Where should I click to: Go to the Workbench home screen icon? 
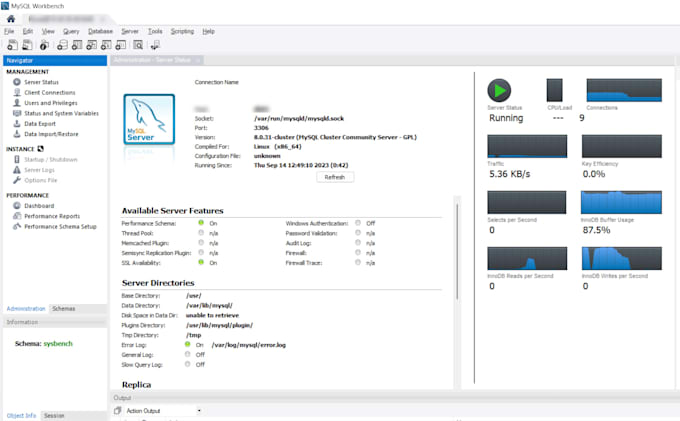(x=11, y=19)
